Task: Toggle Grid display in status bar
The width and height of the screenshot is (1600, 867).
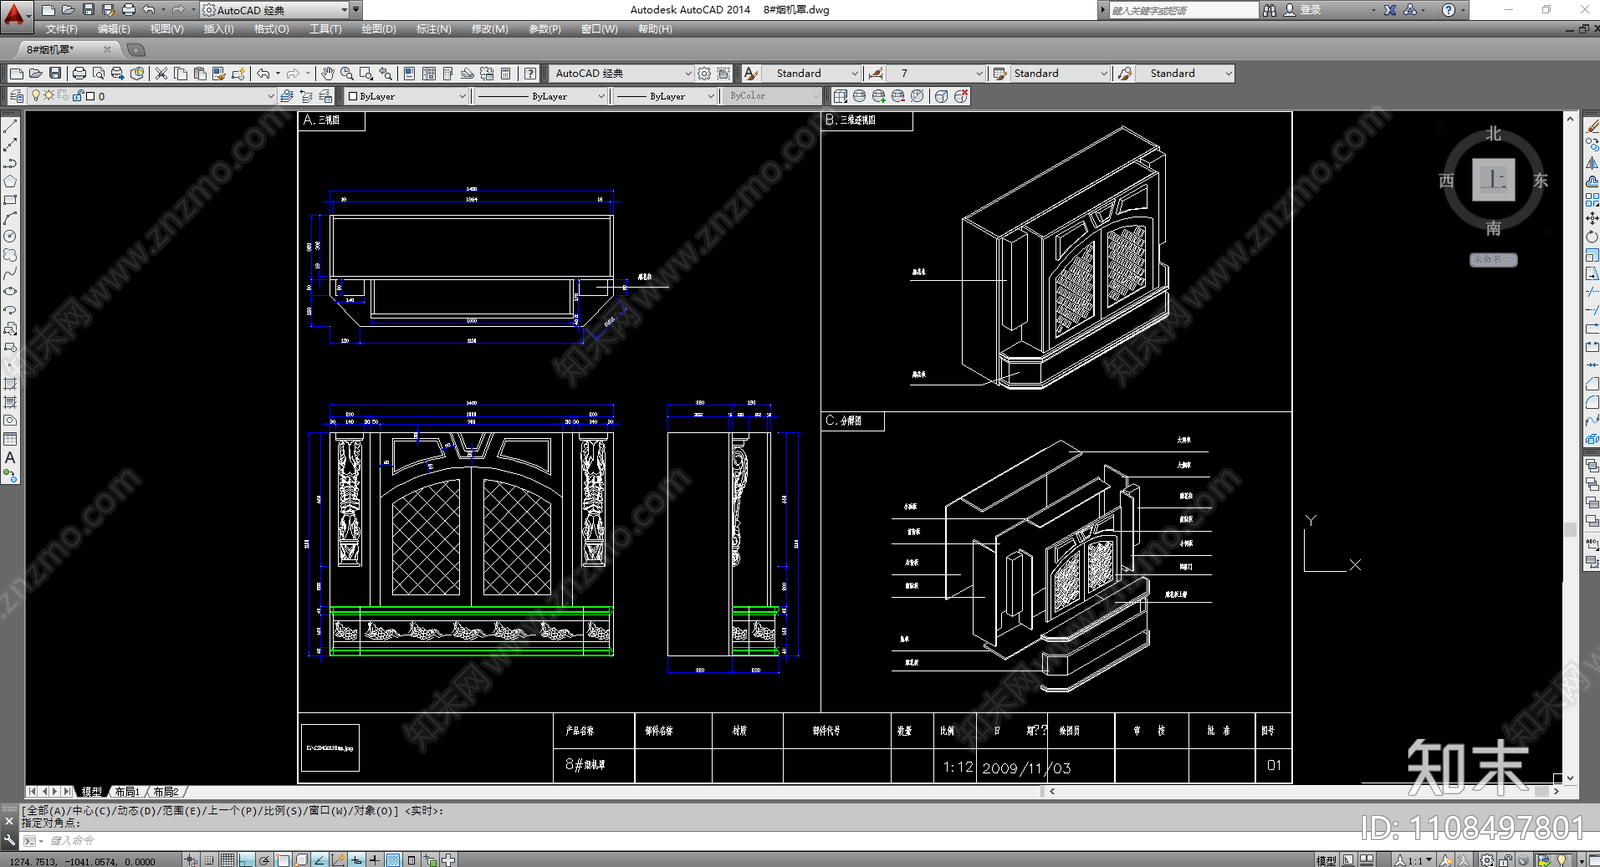Action: [228, 860]
